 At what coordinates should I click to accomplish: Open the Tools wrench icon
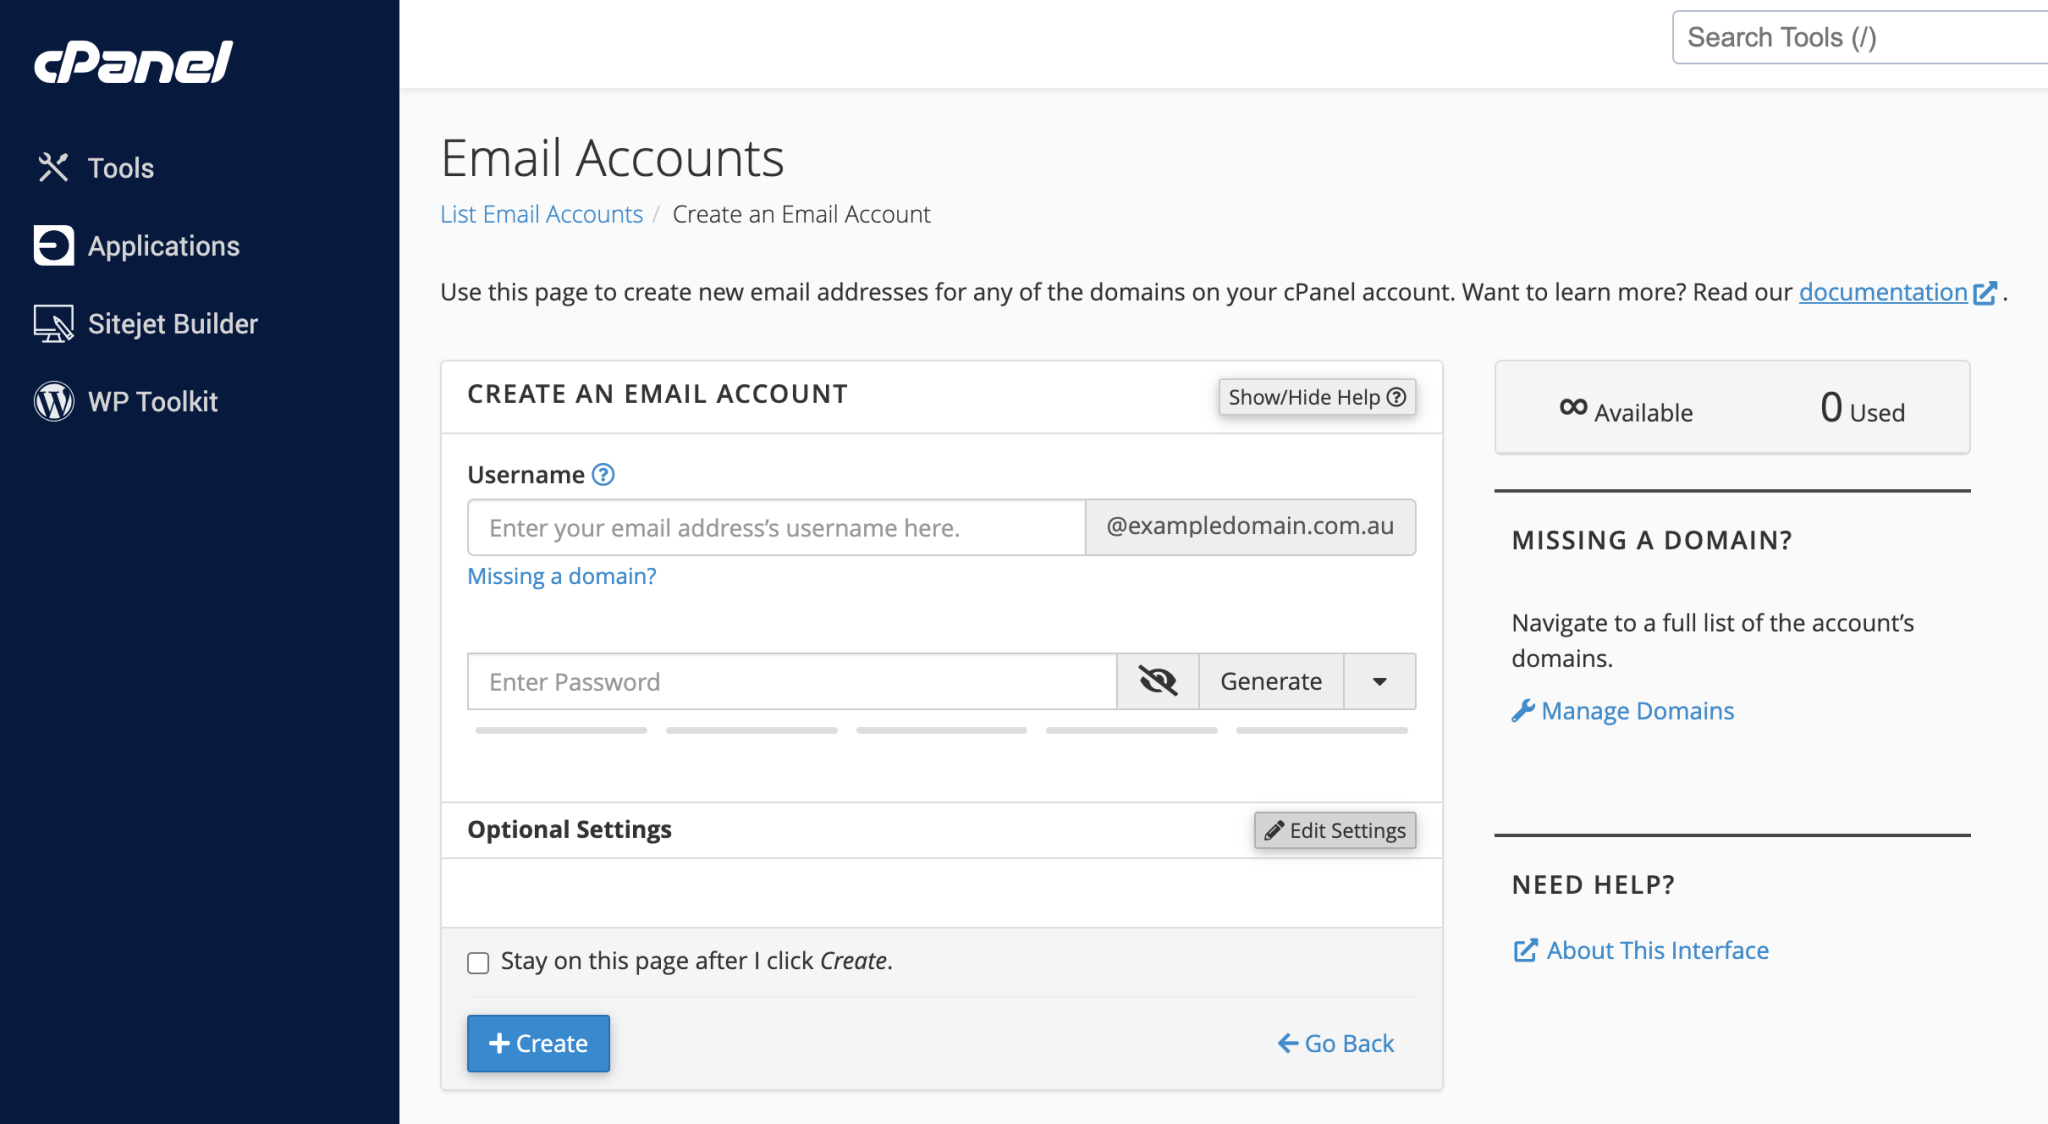pyautogui.click(x=53, y=167)
